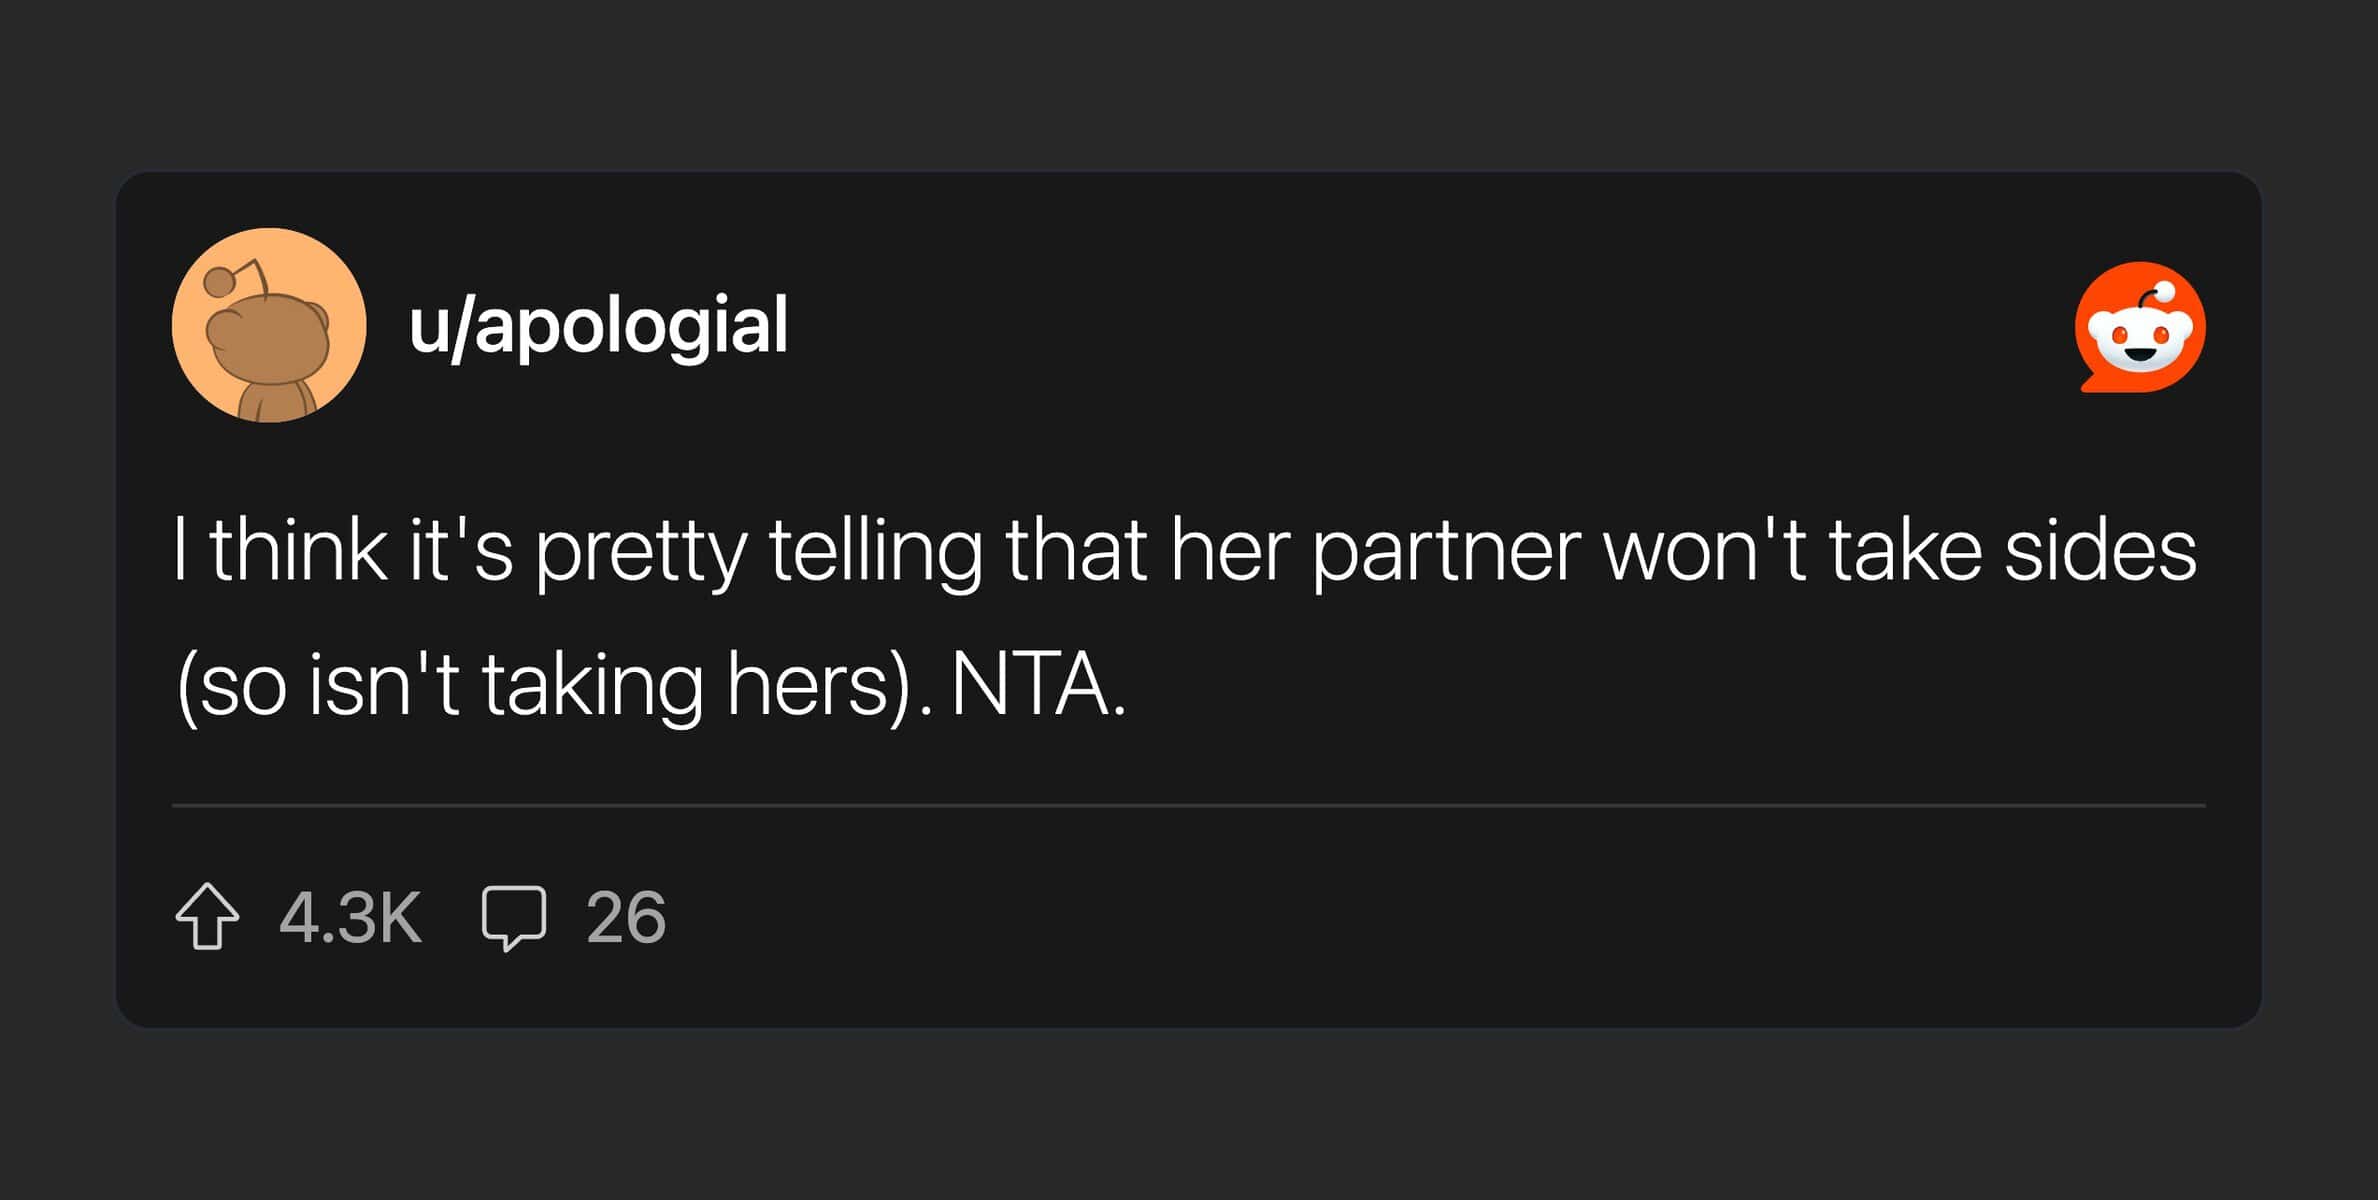Click the phrase "(so isn't taking hers)"

[x=543, y=685]
